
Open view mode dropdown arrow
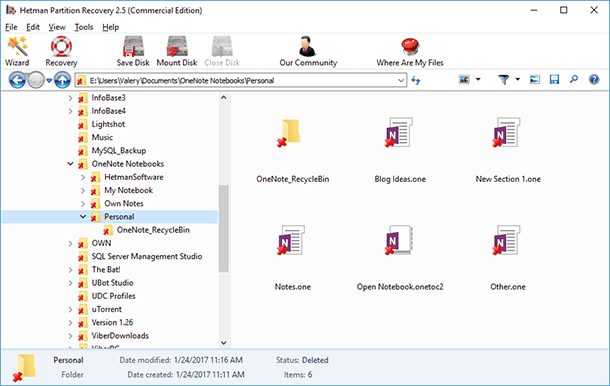(x=478, y=79)
